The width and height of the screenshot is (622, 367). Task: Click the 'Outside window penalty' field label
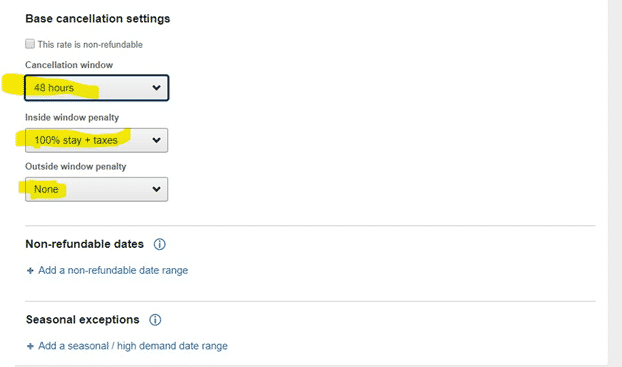tap(76, 166)
